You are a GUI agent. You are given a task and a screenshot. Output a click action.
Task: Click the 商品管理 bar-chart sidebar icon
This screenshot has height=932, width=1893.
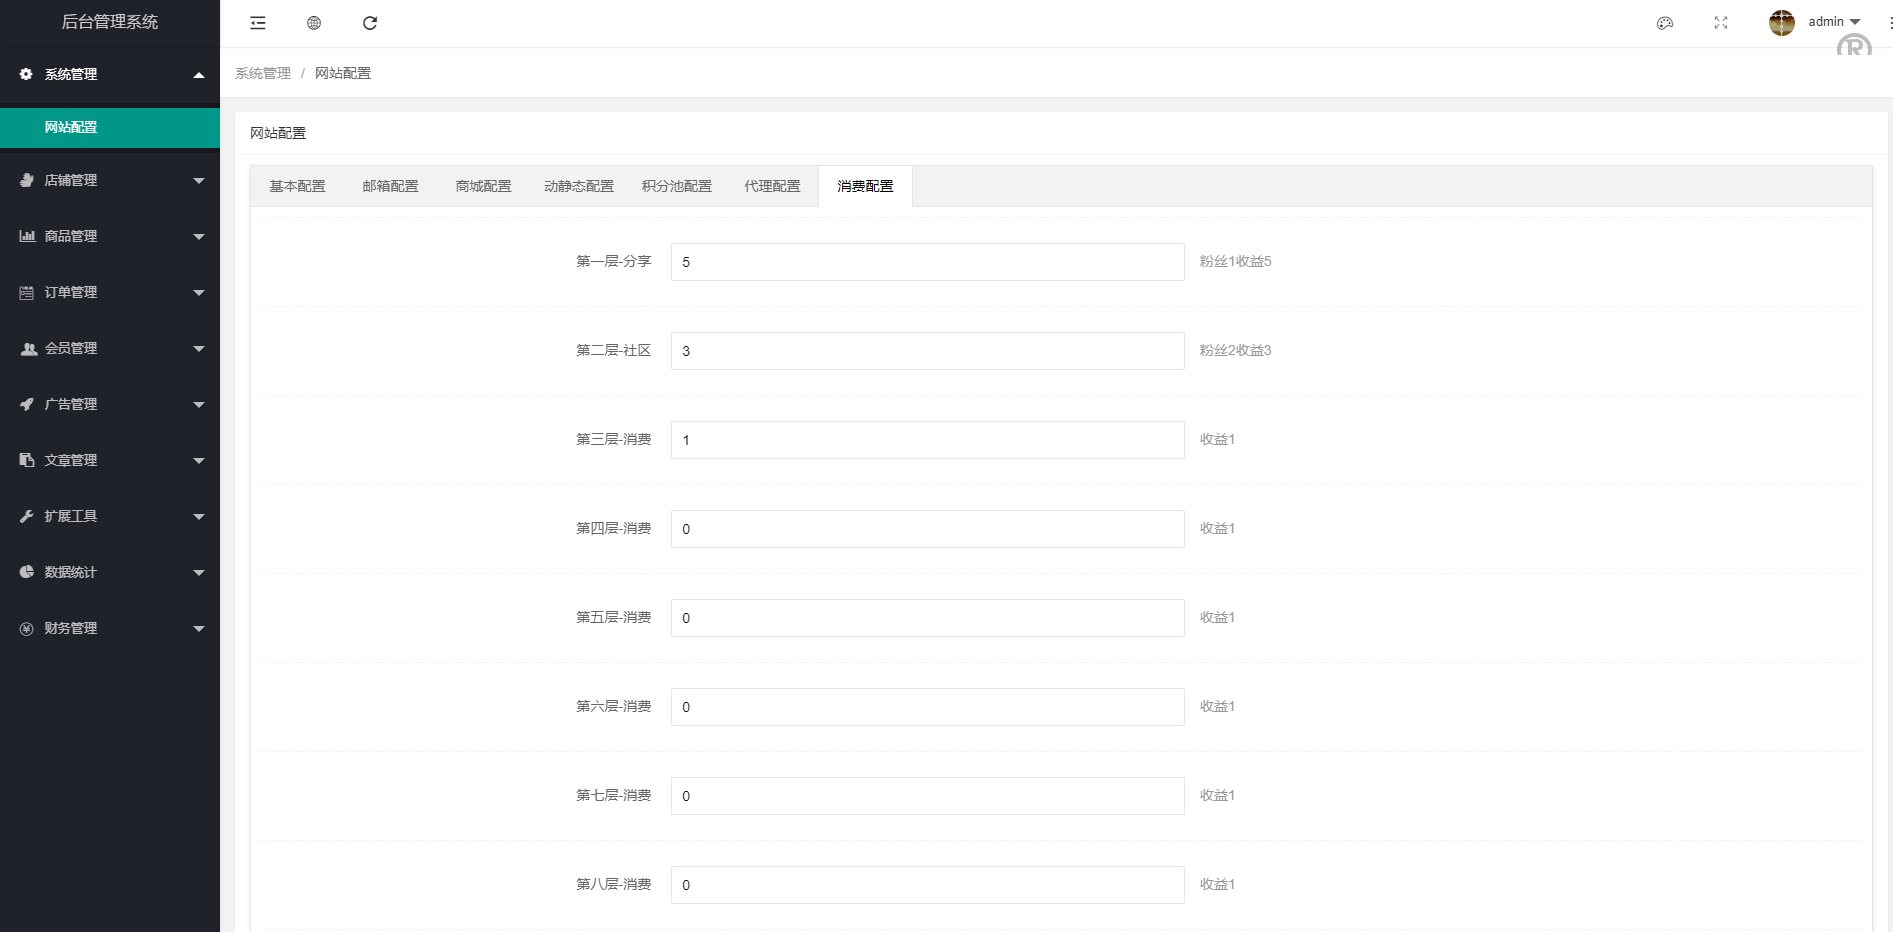(26, 236)
